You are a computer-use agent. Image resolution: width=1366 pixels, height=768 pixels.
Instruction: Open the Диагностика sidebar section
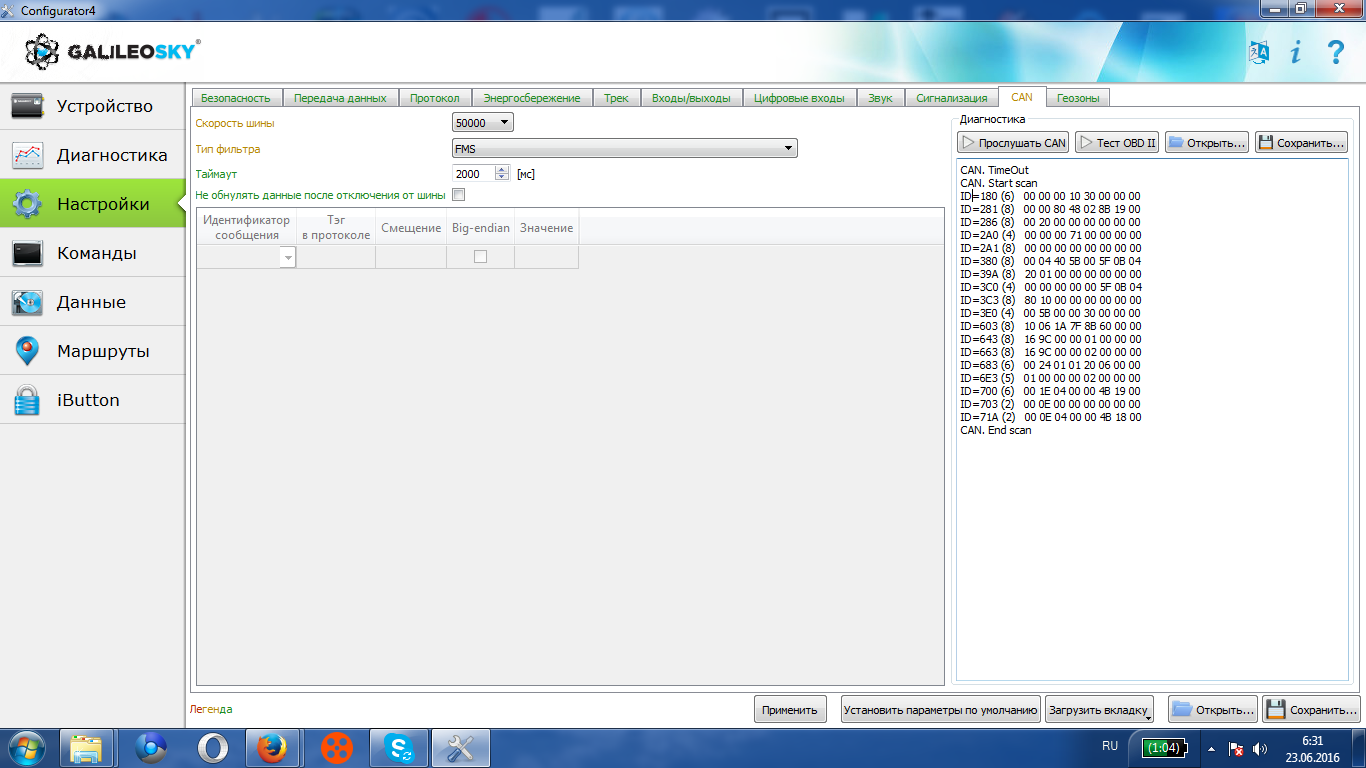point(93,155)
